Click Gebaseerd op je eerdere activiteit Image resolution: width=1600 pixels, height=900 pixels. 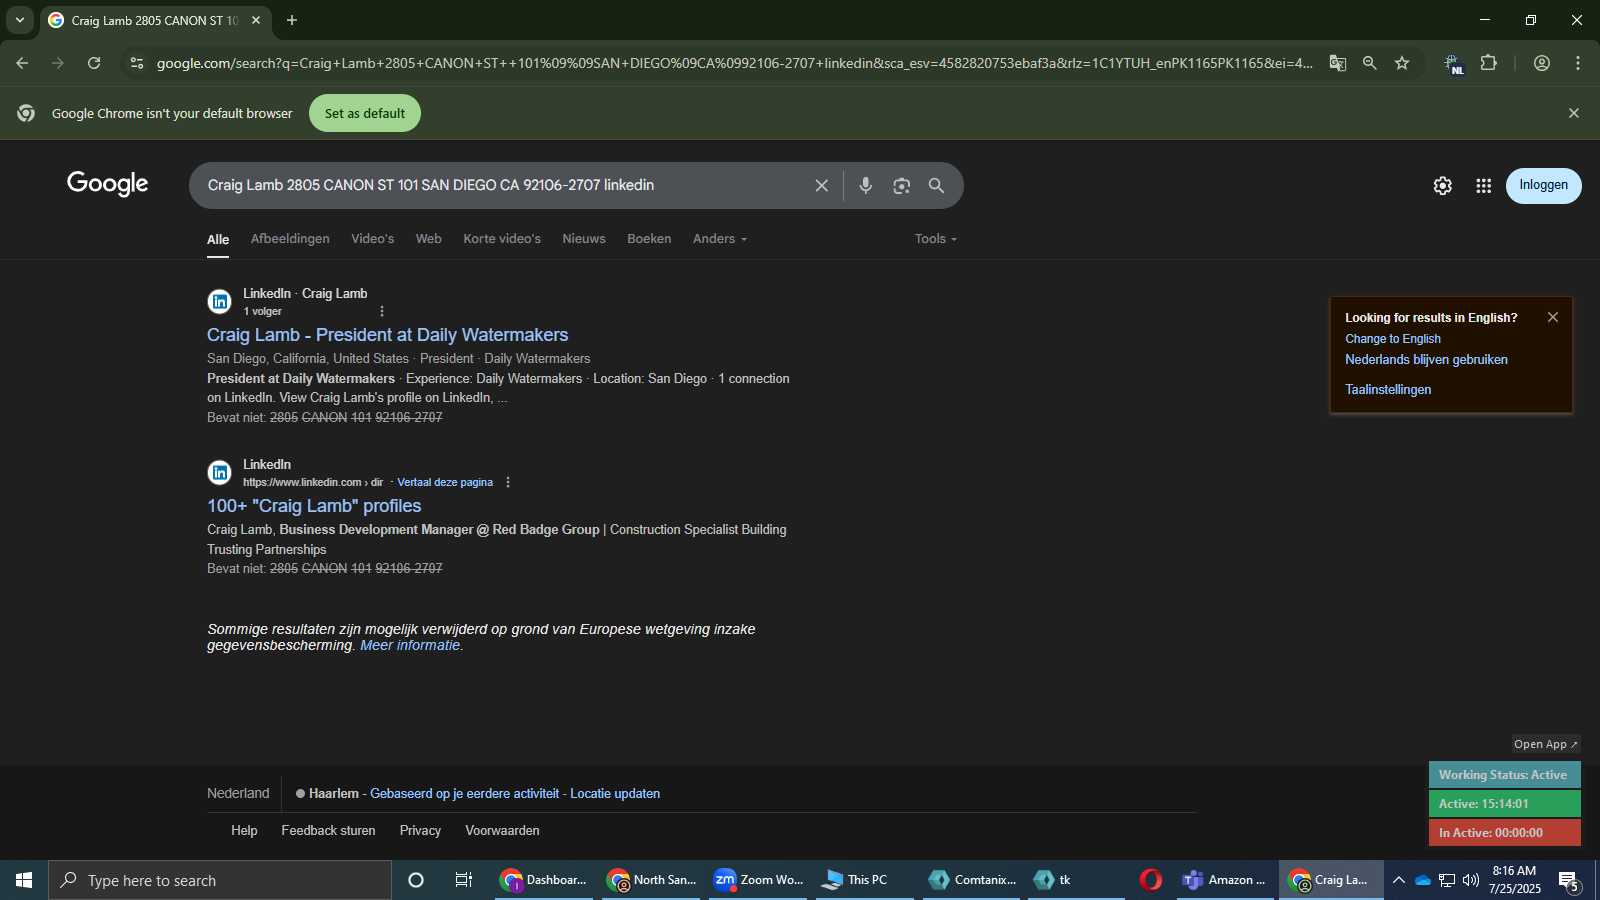point(464,794)
